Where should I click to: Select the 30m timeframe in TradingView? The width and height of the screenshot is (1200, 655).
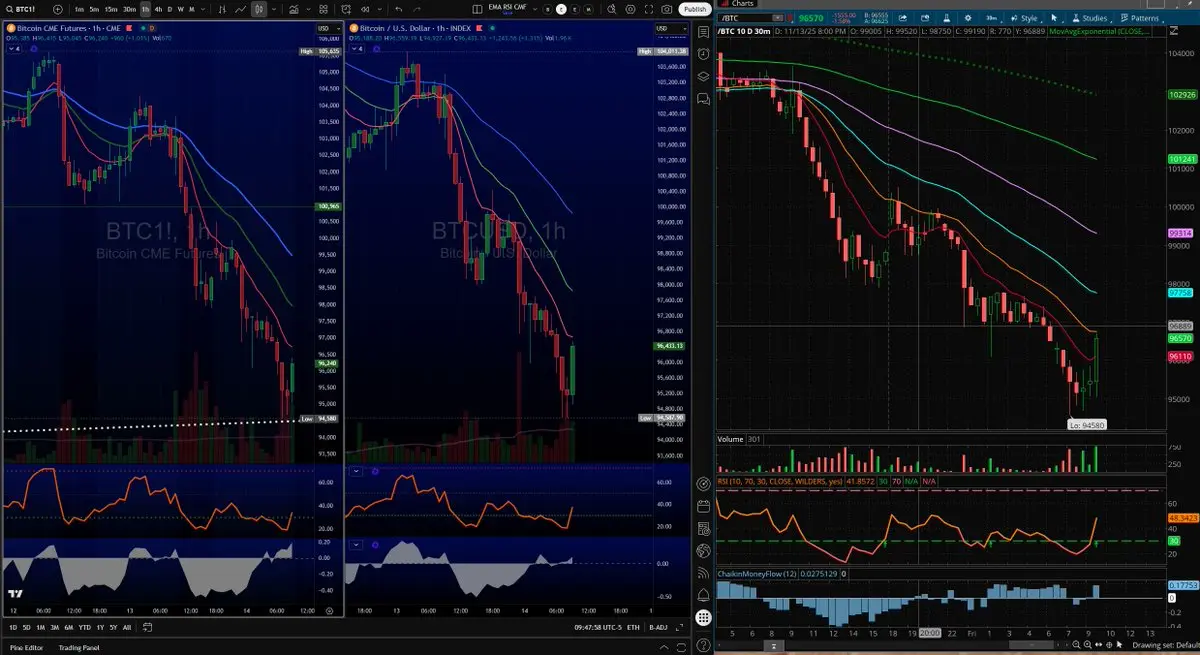[130, 9]
